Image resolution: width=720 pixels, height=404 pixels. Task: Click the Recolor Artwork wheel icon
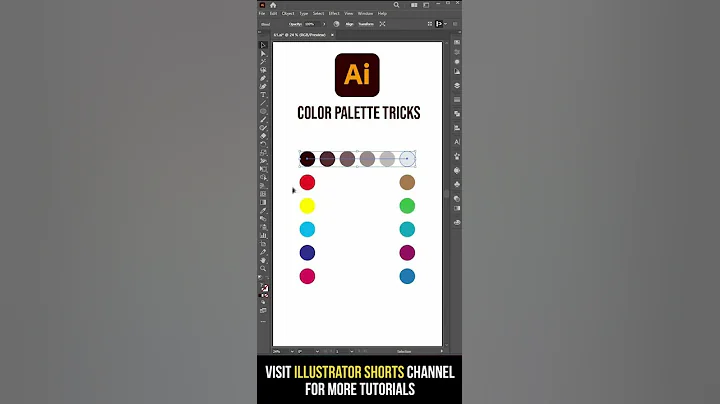point(336,24)
